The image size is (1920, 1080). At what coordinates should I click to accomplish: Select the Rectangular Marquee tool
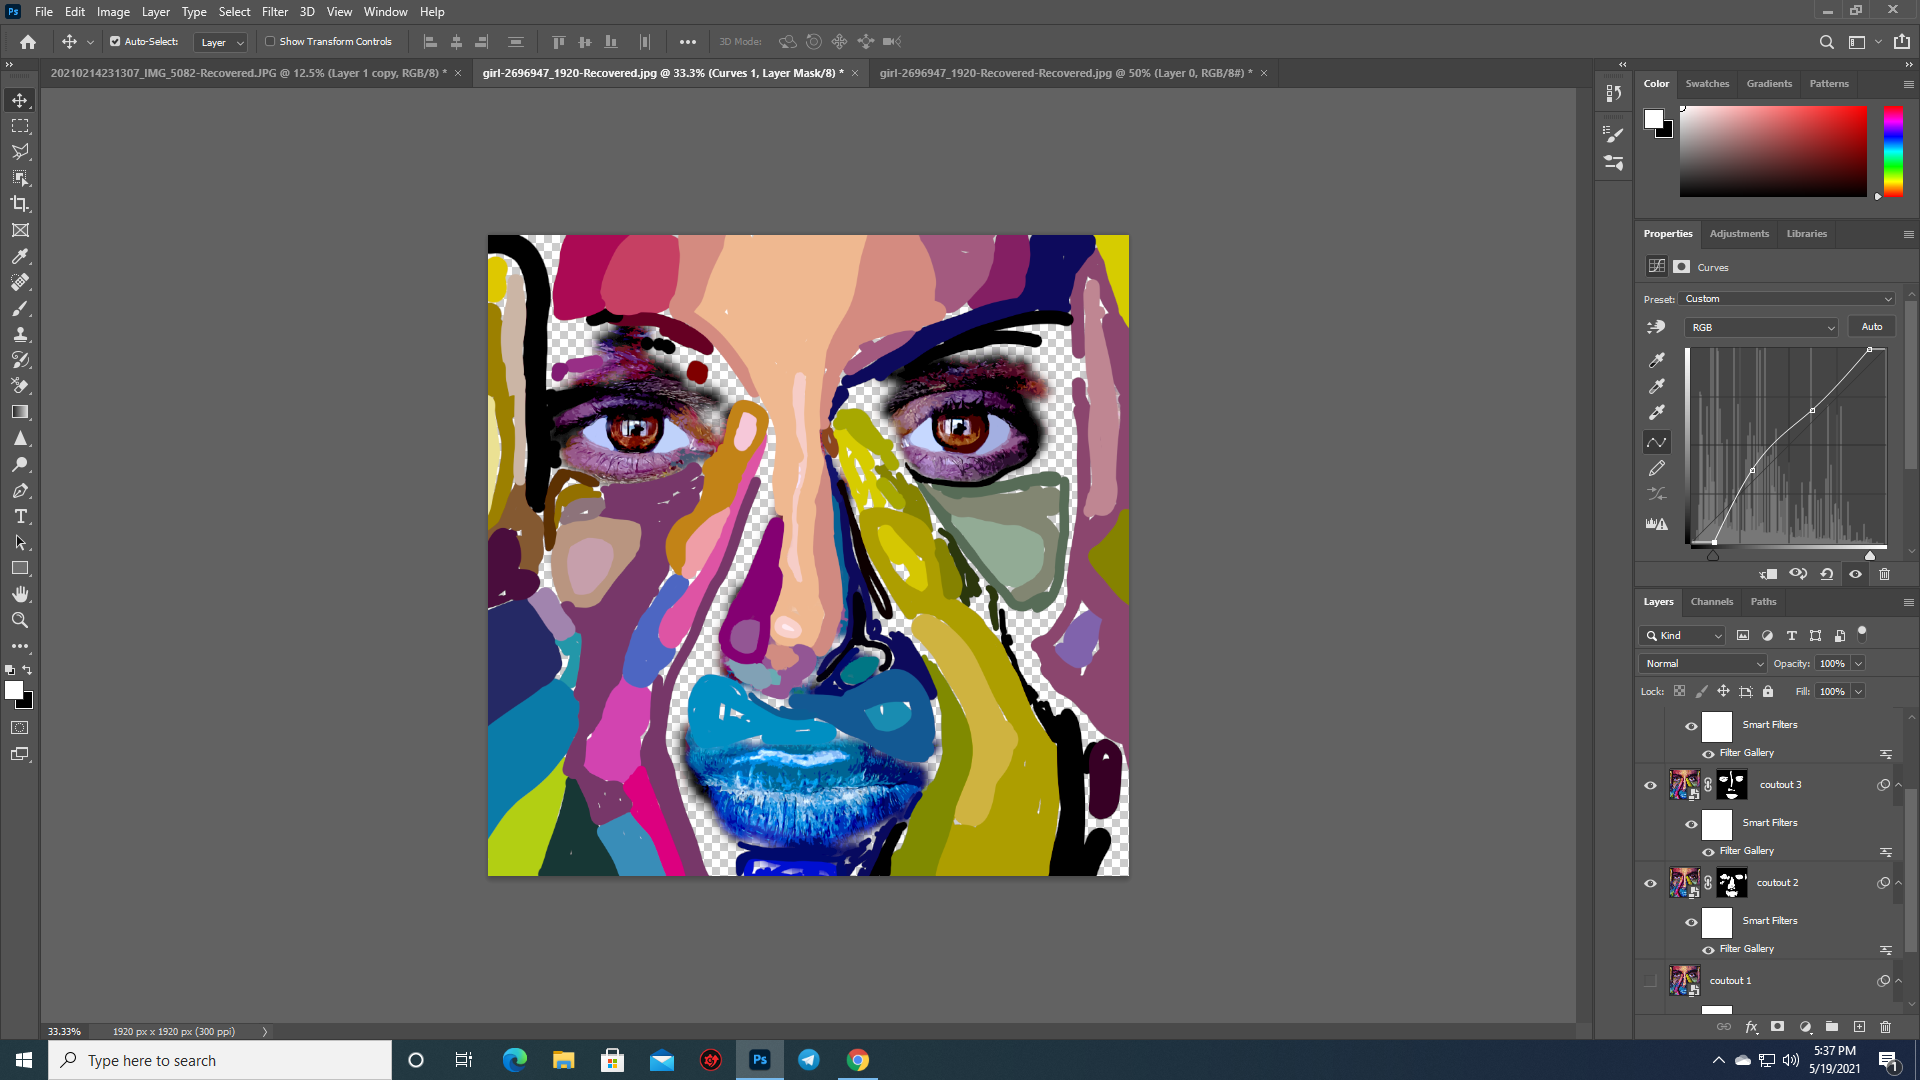(x=20, y=126)
